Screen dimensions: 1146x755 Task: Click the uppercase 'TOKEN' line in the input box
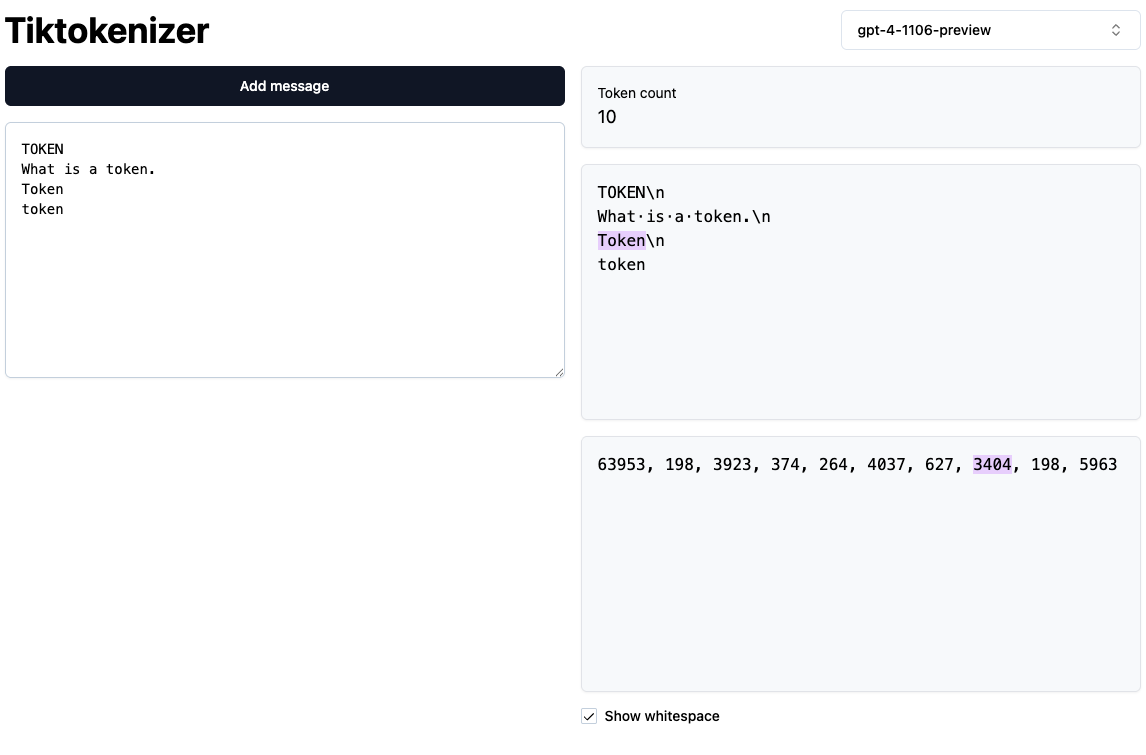point(42,149)
